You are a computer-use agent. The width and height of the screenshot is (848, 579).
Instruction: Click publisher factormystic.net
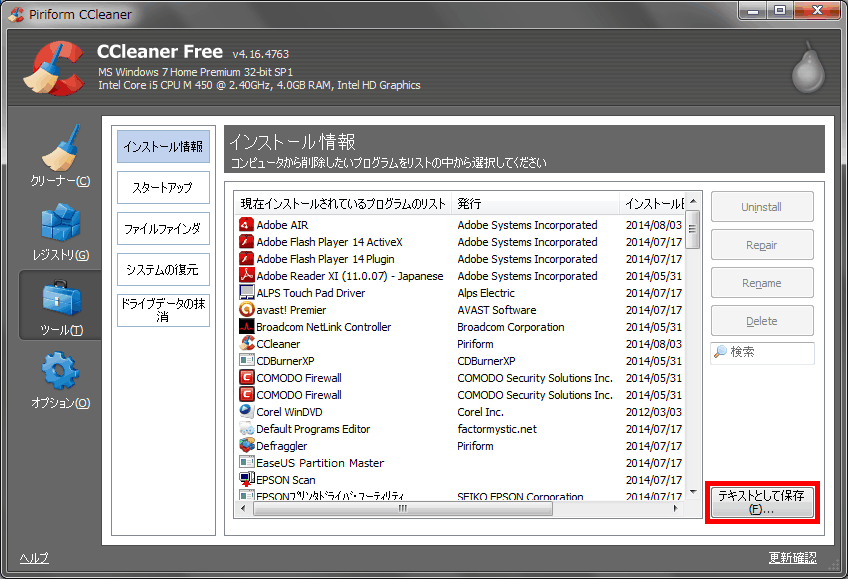(497, 429)
